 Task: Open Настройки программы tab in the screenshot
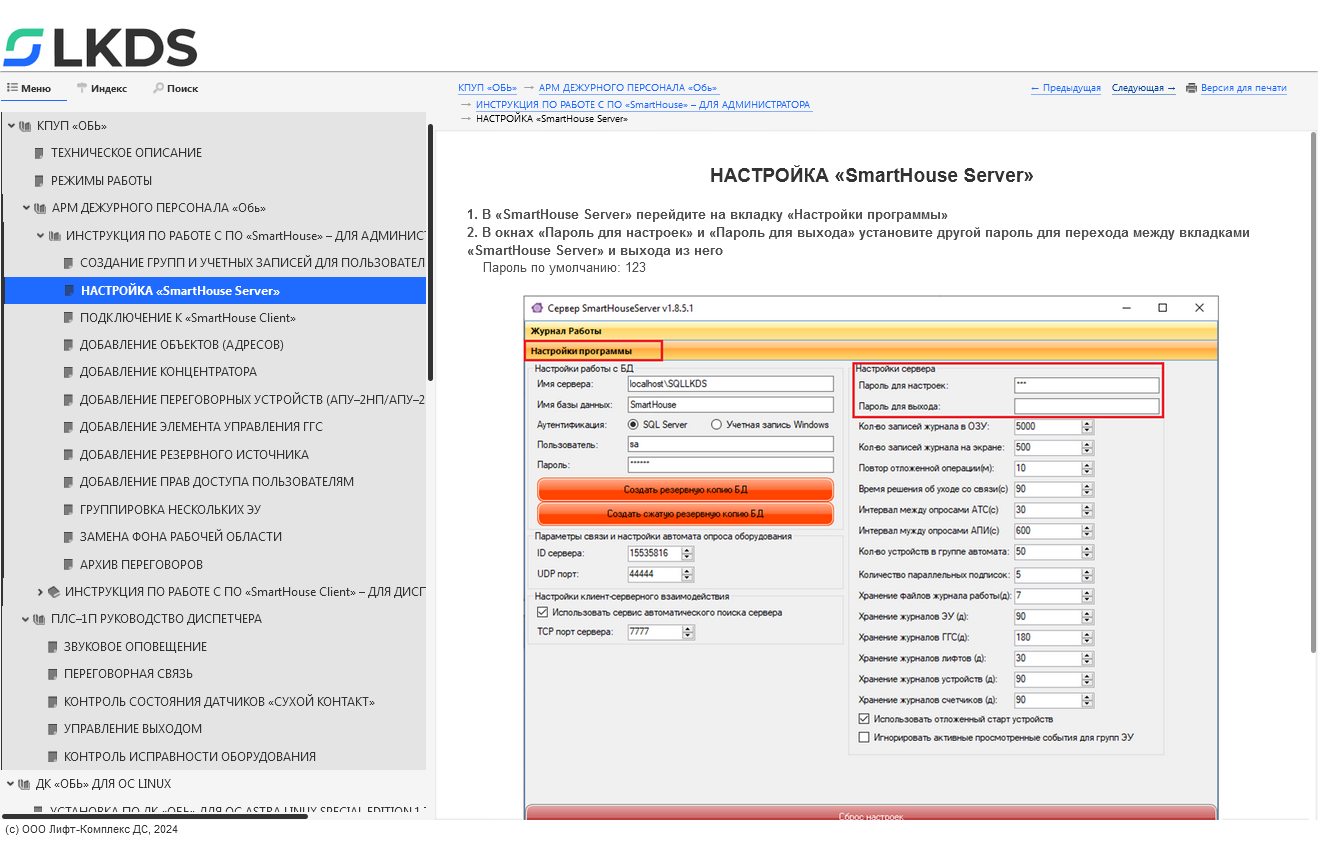pos(593,351)
